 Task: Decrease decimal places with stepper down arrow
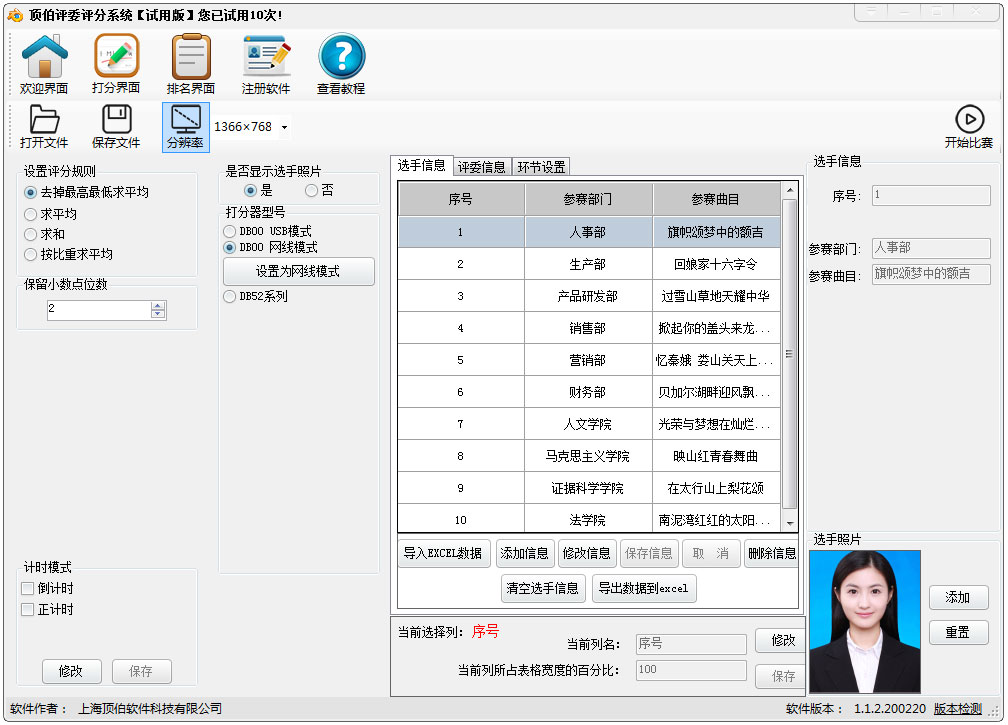click(x=158, y=314)
